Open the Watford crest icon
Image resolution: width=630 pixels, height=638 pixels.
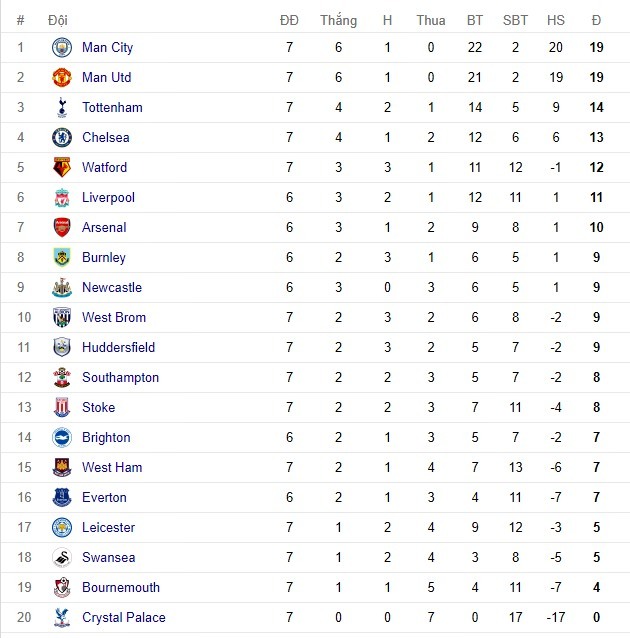(x=62, y=167)
